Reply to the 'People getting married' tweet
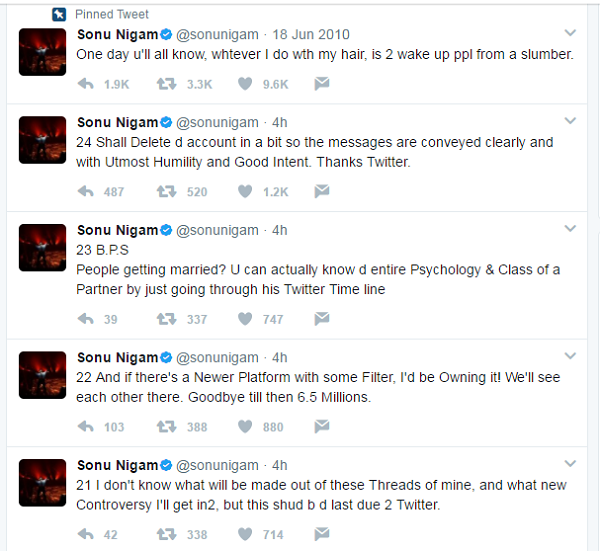Image resolution: width=600 pixels, height=551 pixels. tap(86, 319)
